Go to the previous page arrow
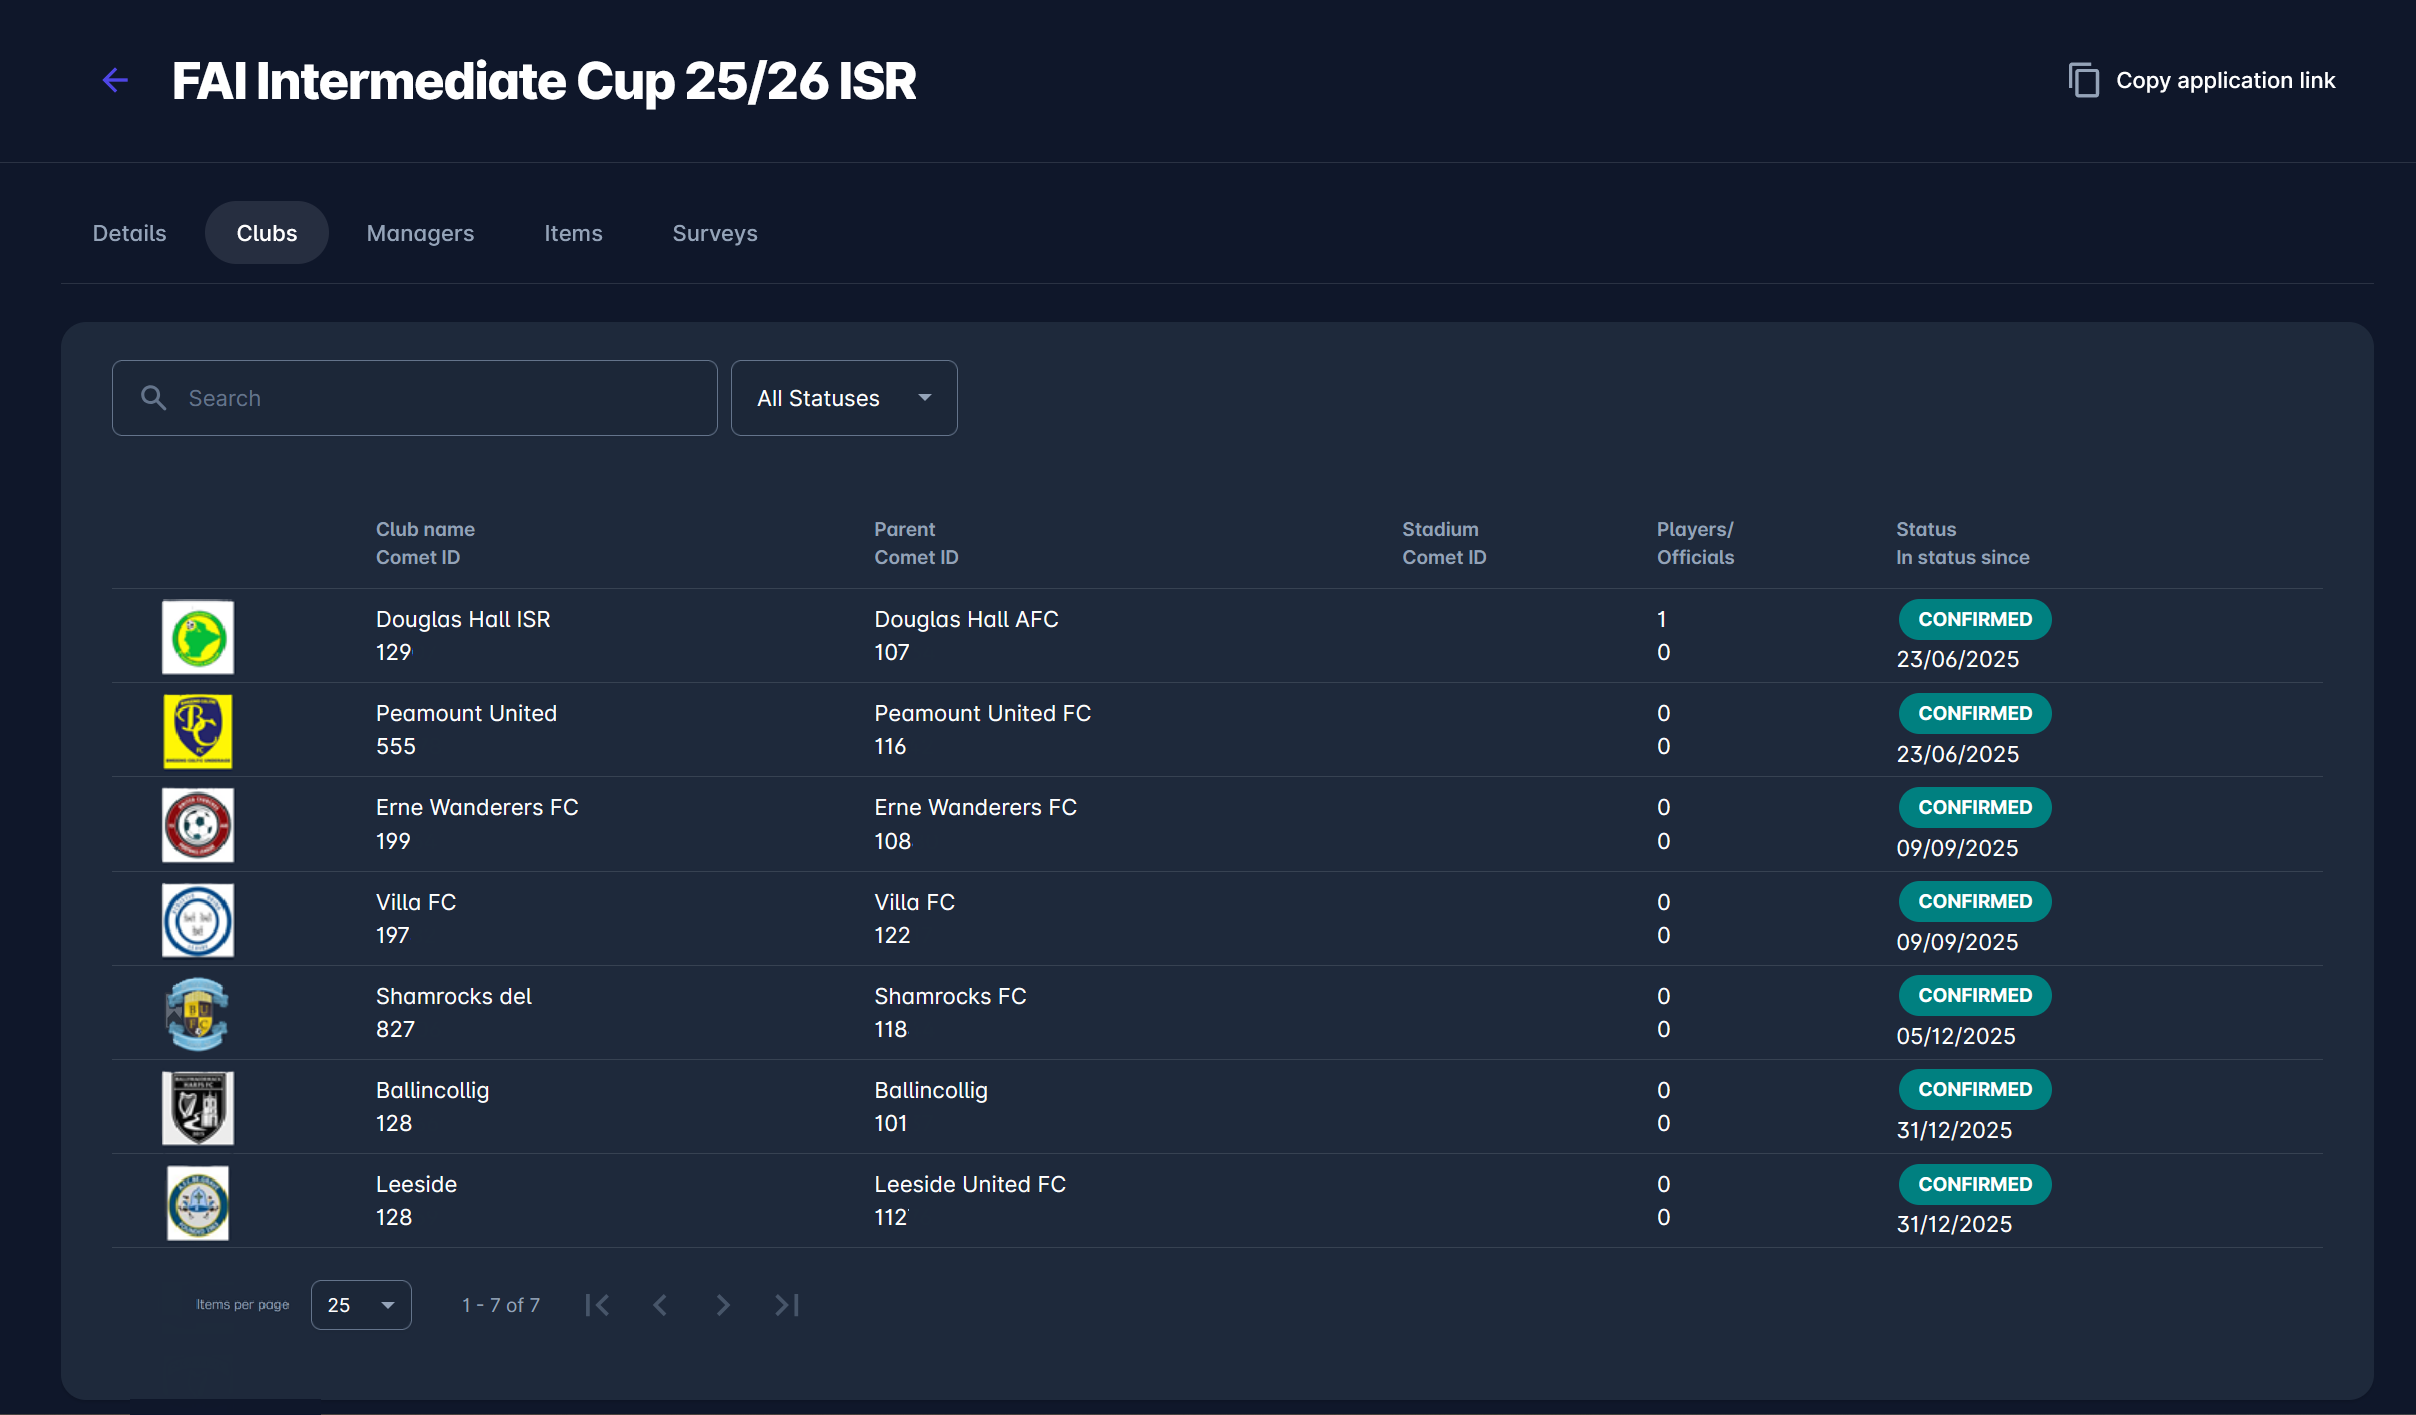The height and width of the screenshot is (1415, 2416). 660,1305
